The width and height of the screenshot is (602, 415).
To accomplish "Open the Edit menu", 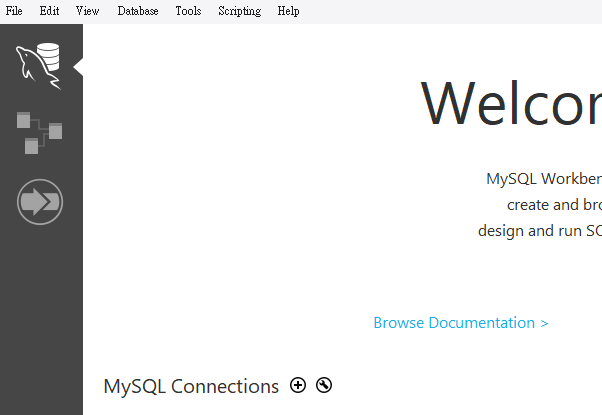I will coord(49,11).
